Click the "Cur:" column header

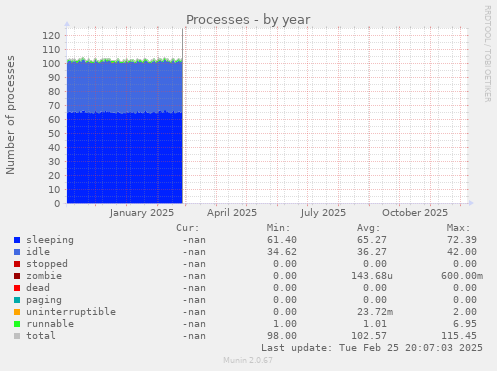click(188, 228)
